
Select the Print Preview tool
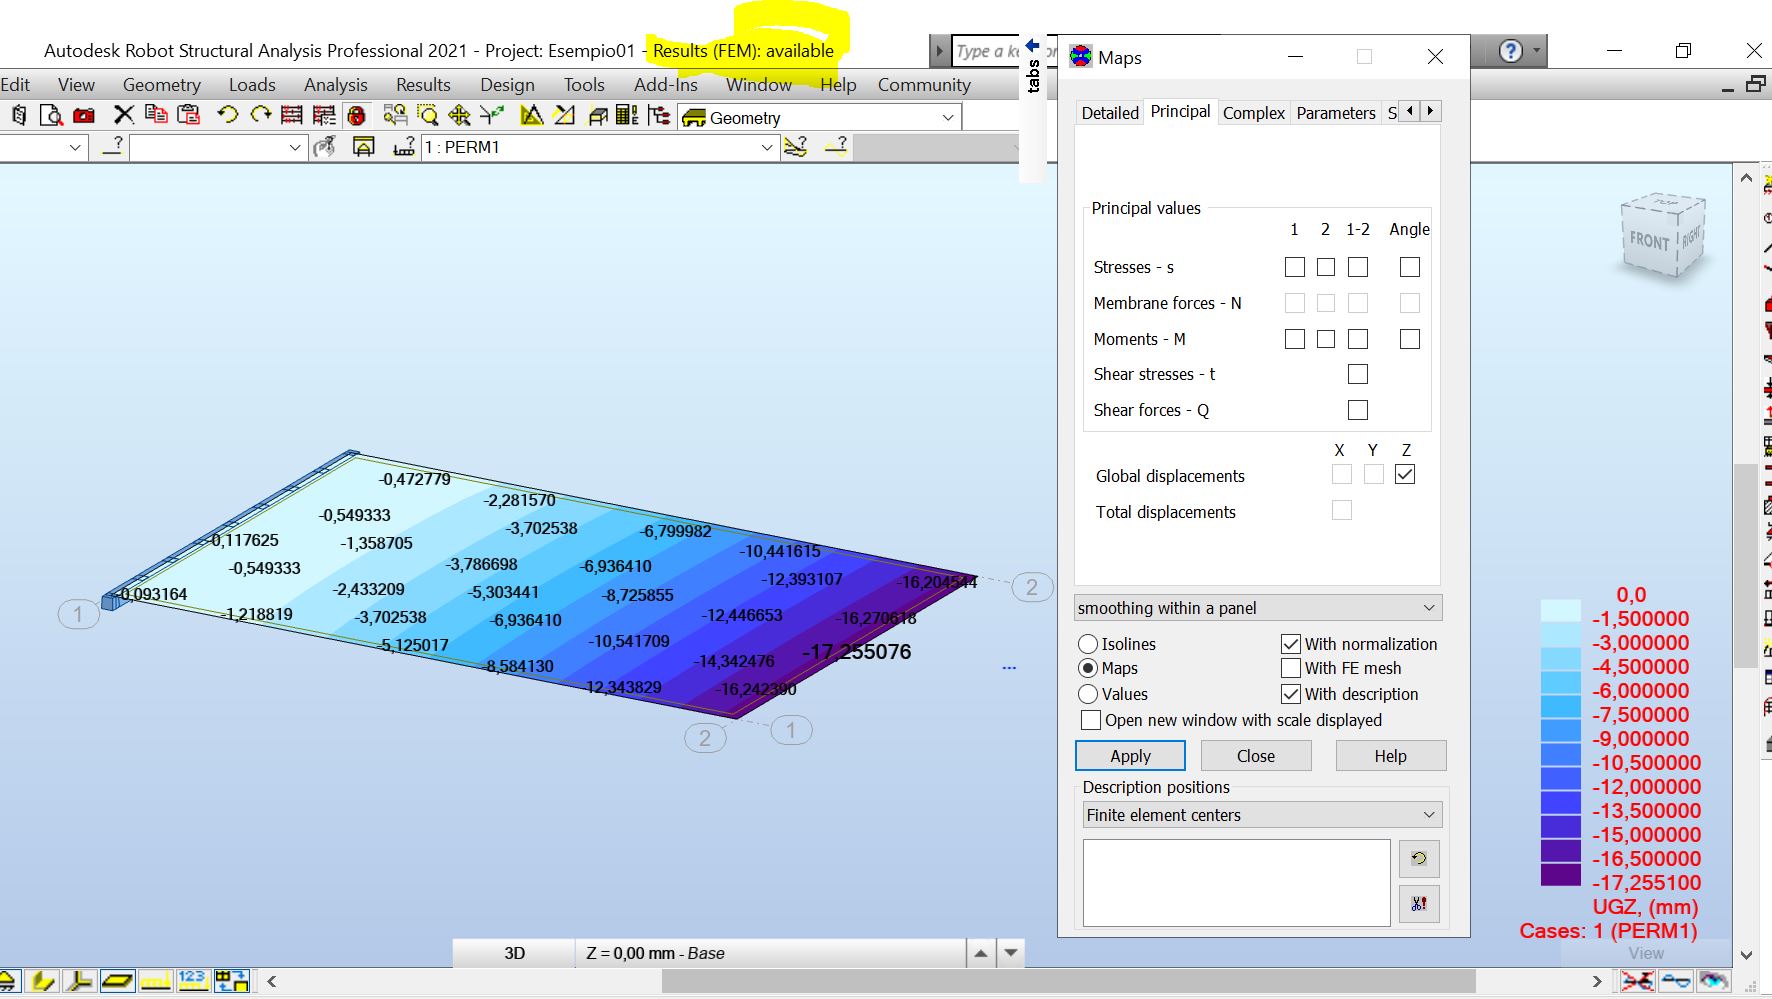[x=50, y=116]
